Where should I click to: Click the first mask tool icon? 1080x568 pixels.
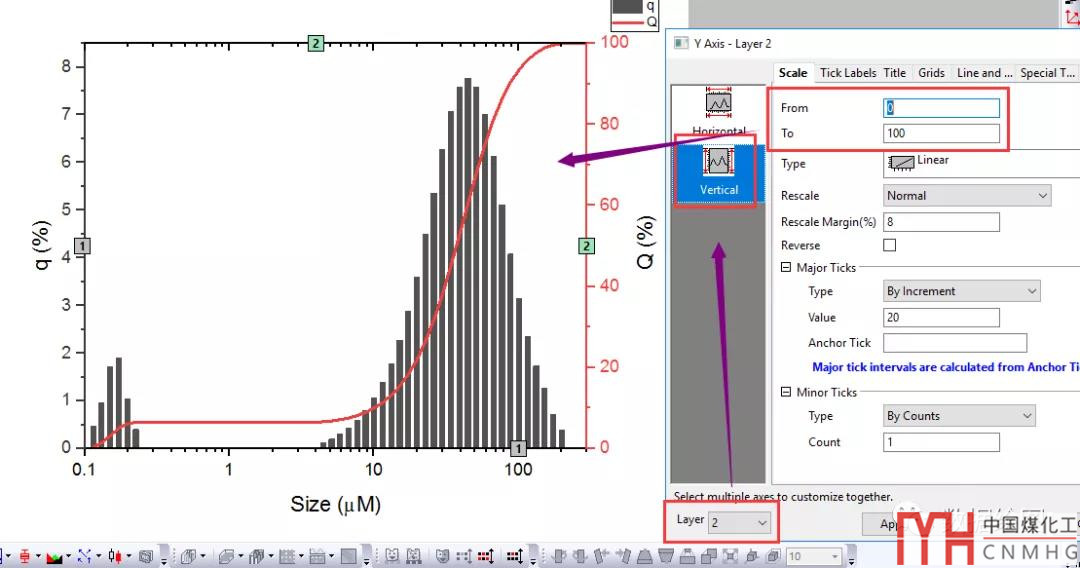(x=392, y=555)
